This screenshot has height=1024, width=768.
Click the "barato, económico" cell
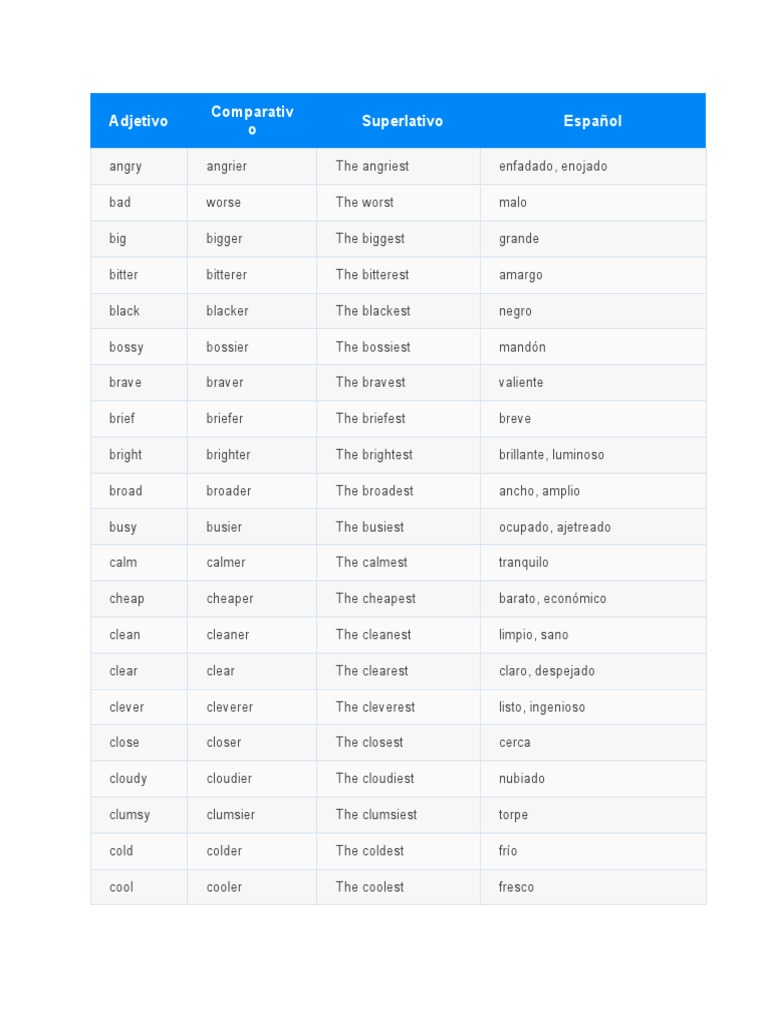pyautogui.click(x=552, y=598)
